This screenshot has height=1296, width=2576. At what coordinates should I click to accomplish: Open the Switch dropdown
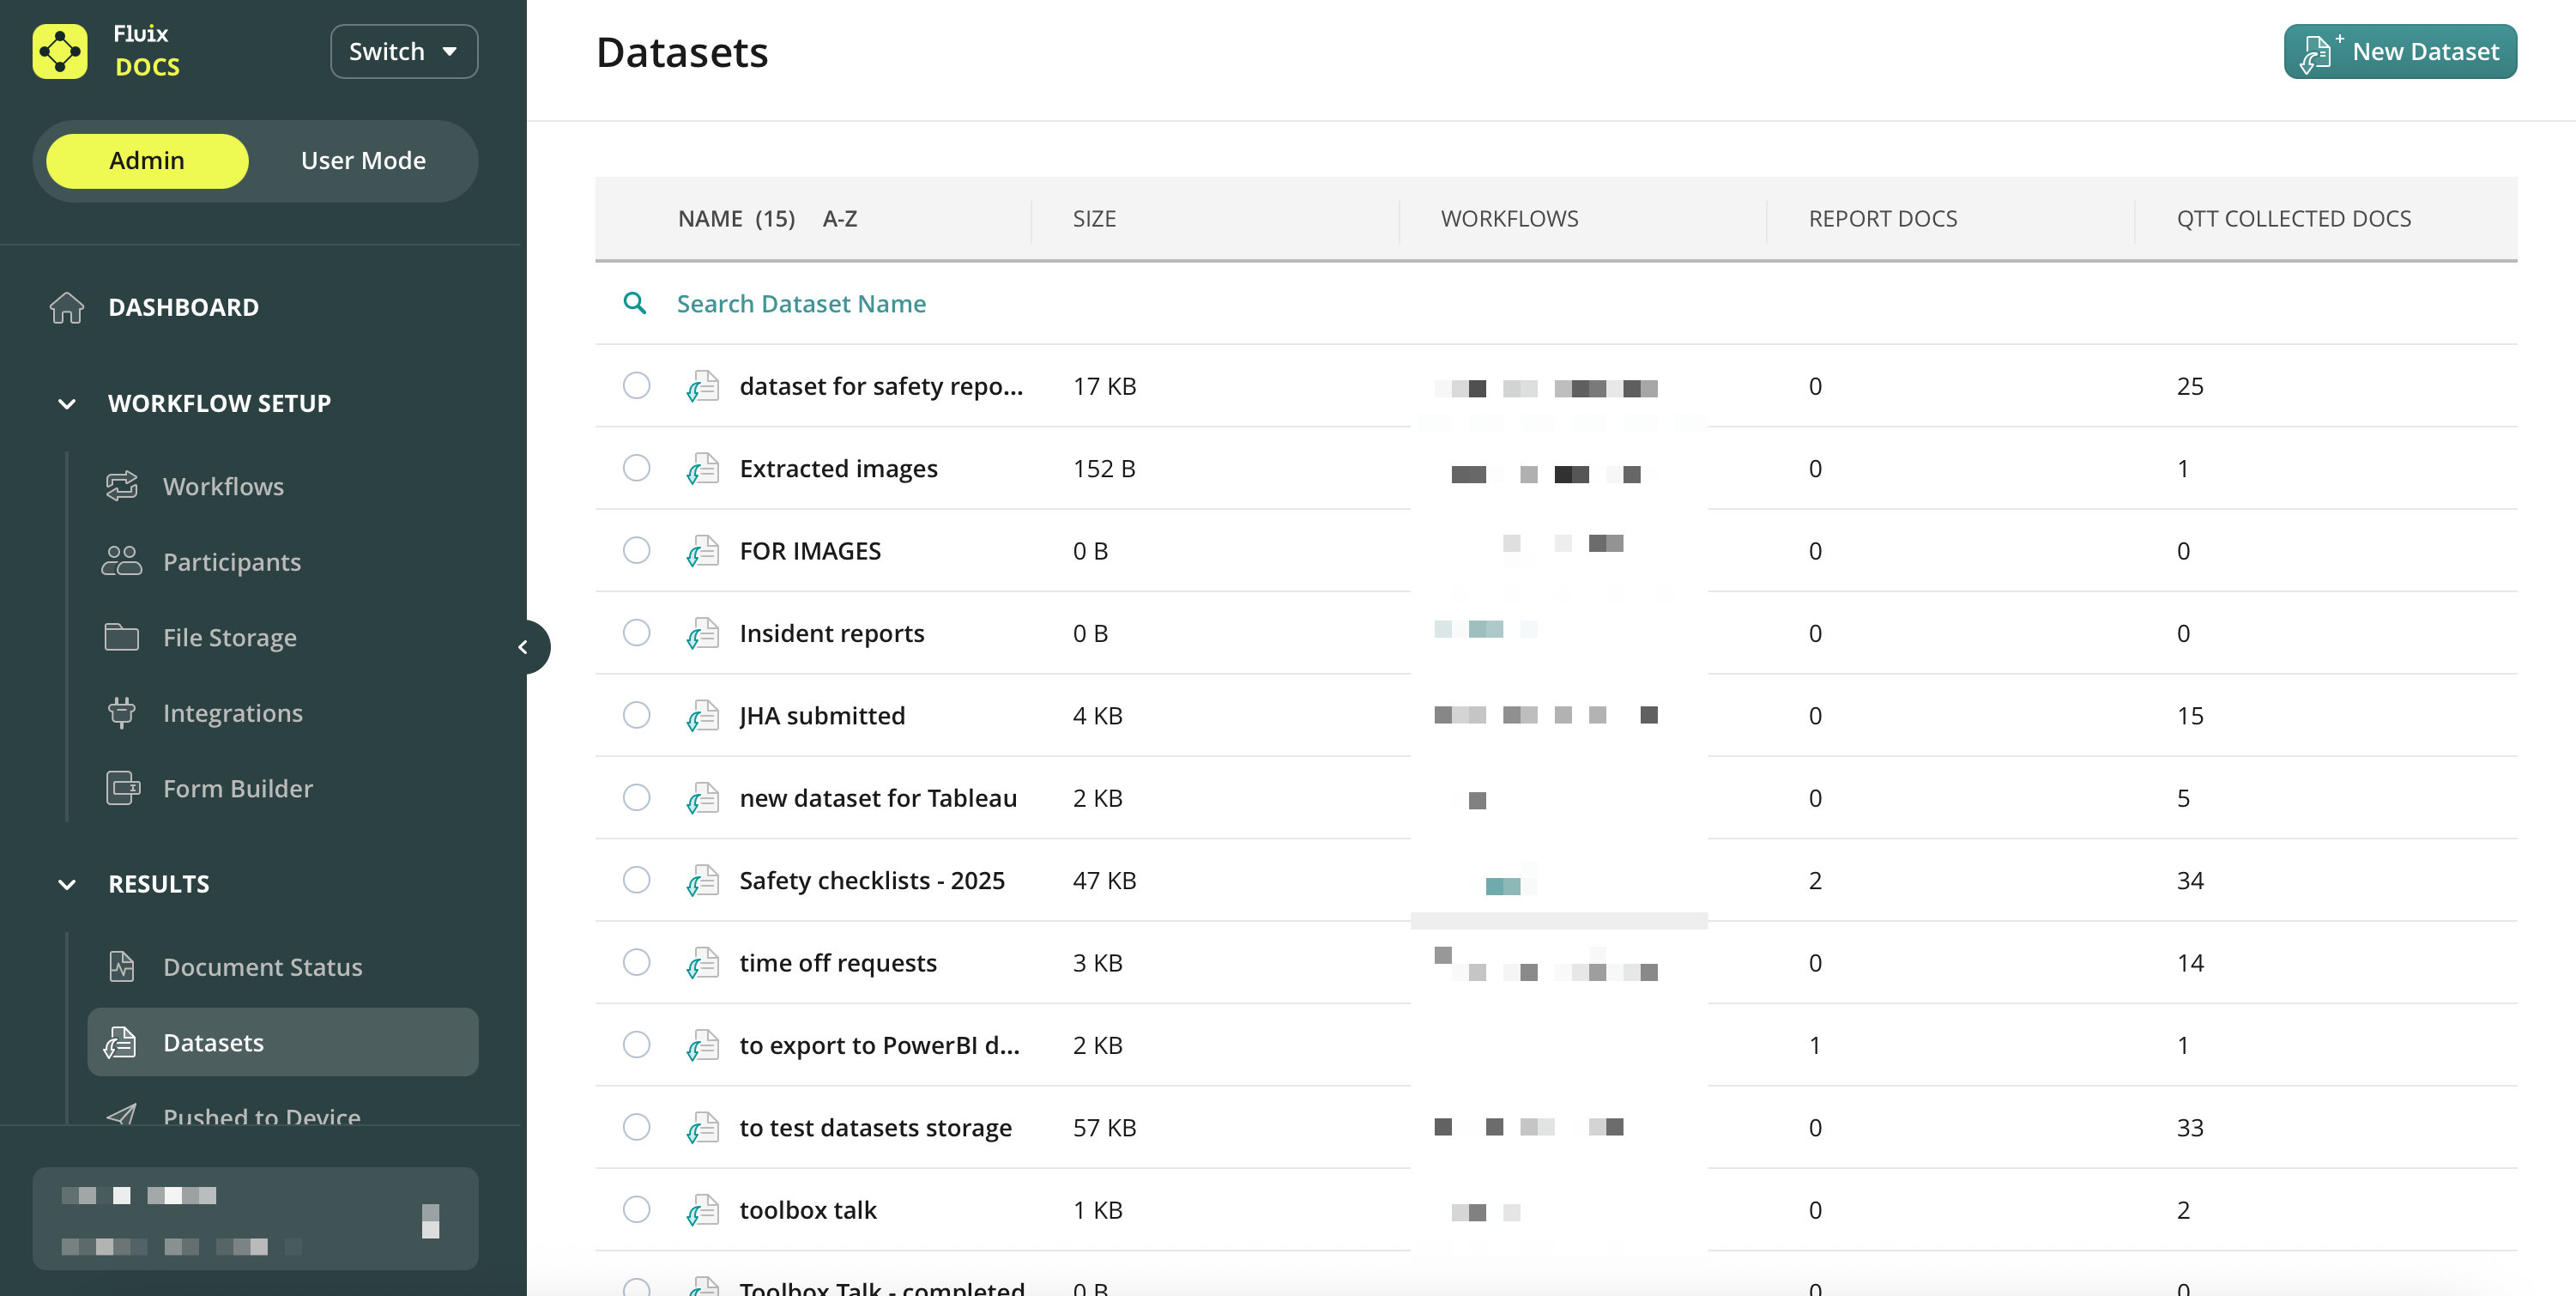coord(403,51)
